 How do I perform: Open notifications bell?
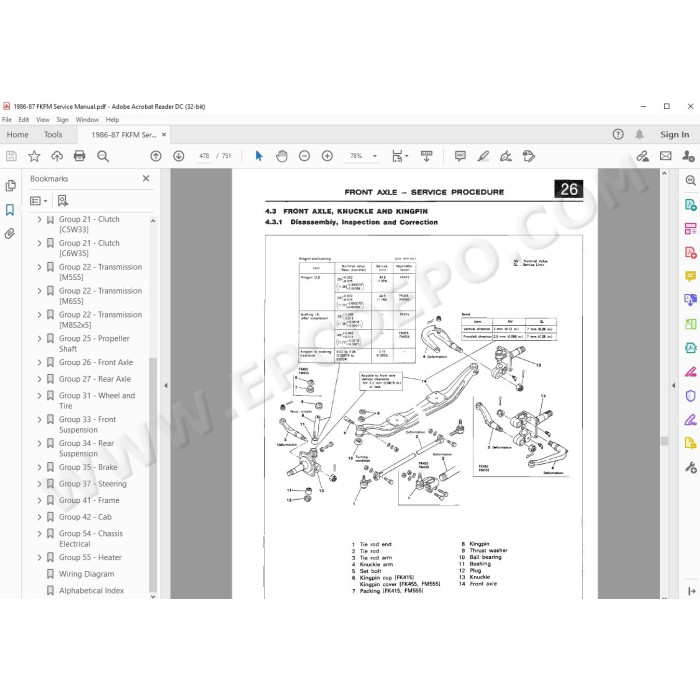[x=639, y=134]
